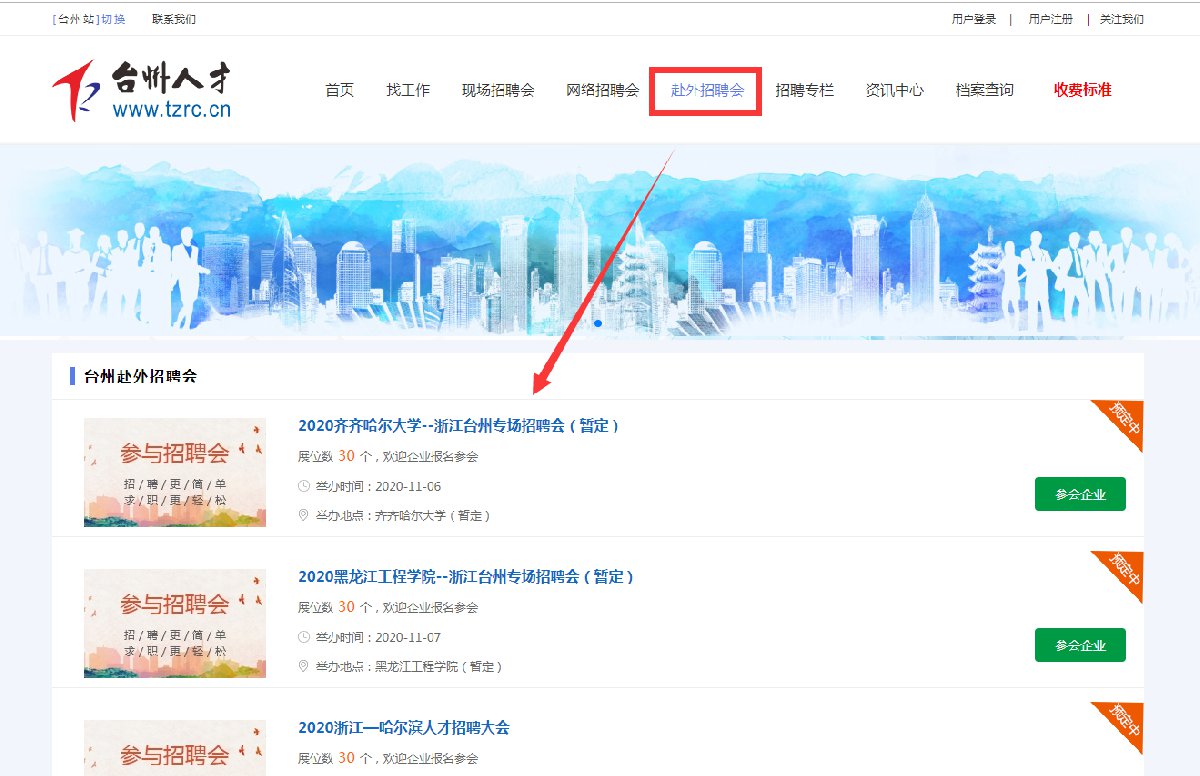Click location pin icon for 黑龙江工程学院（暂定）

coord(304,666)
